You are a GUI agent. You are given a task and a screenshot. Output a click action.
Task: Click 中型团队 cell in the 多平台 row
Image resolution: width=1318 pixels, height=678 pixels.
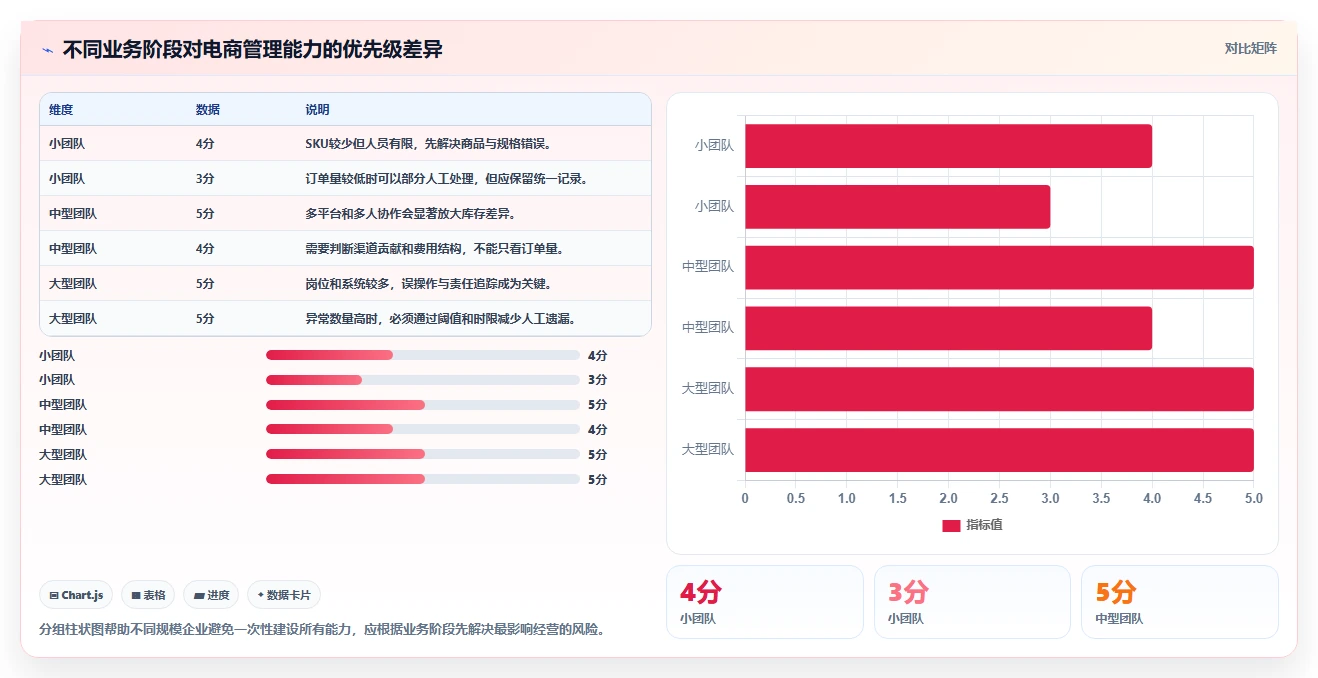tap(73, 214)
